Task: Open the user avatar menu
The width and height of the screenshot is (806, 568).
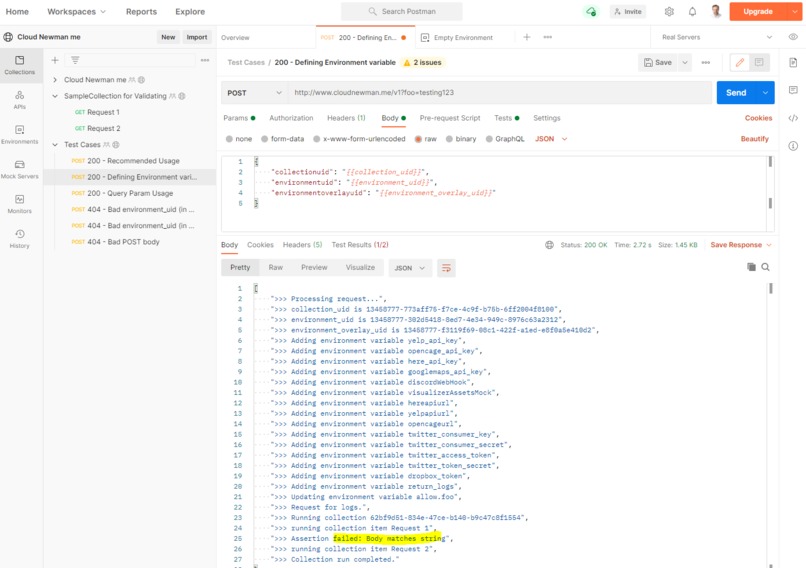Action: coord(716,11)
